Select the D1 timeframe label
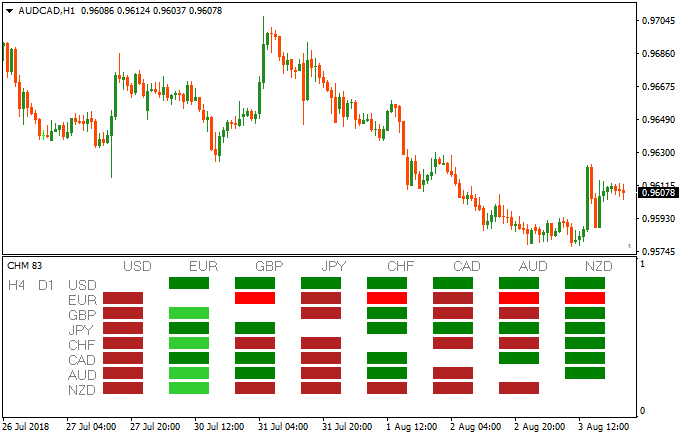The image size is (679, 438). click(x=46, y=285)
